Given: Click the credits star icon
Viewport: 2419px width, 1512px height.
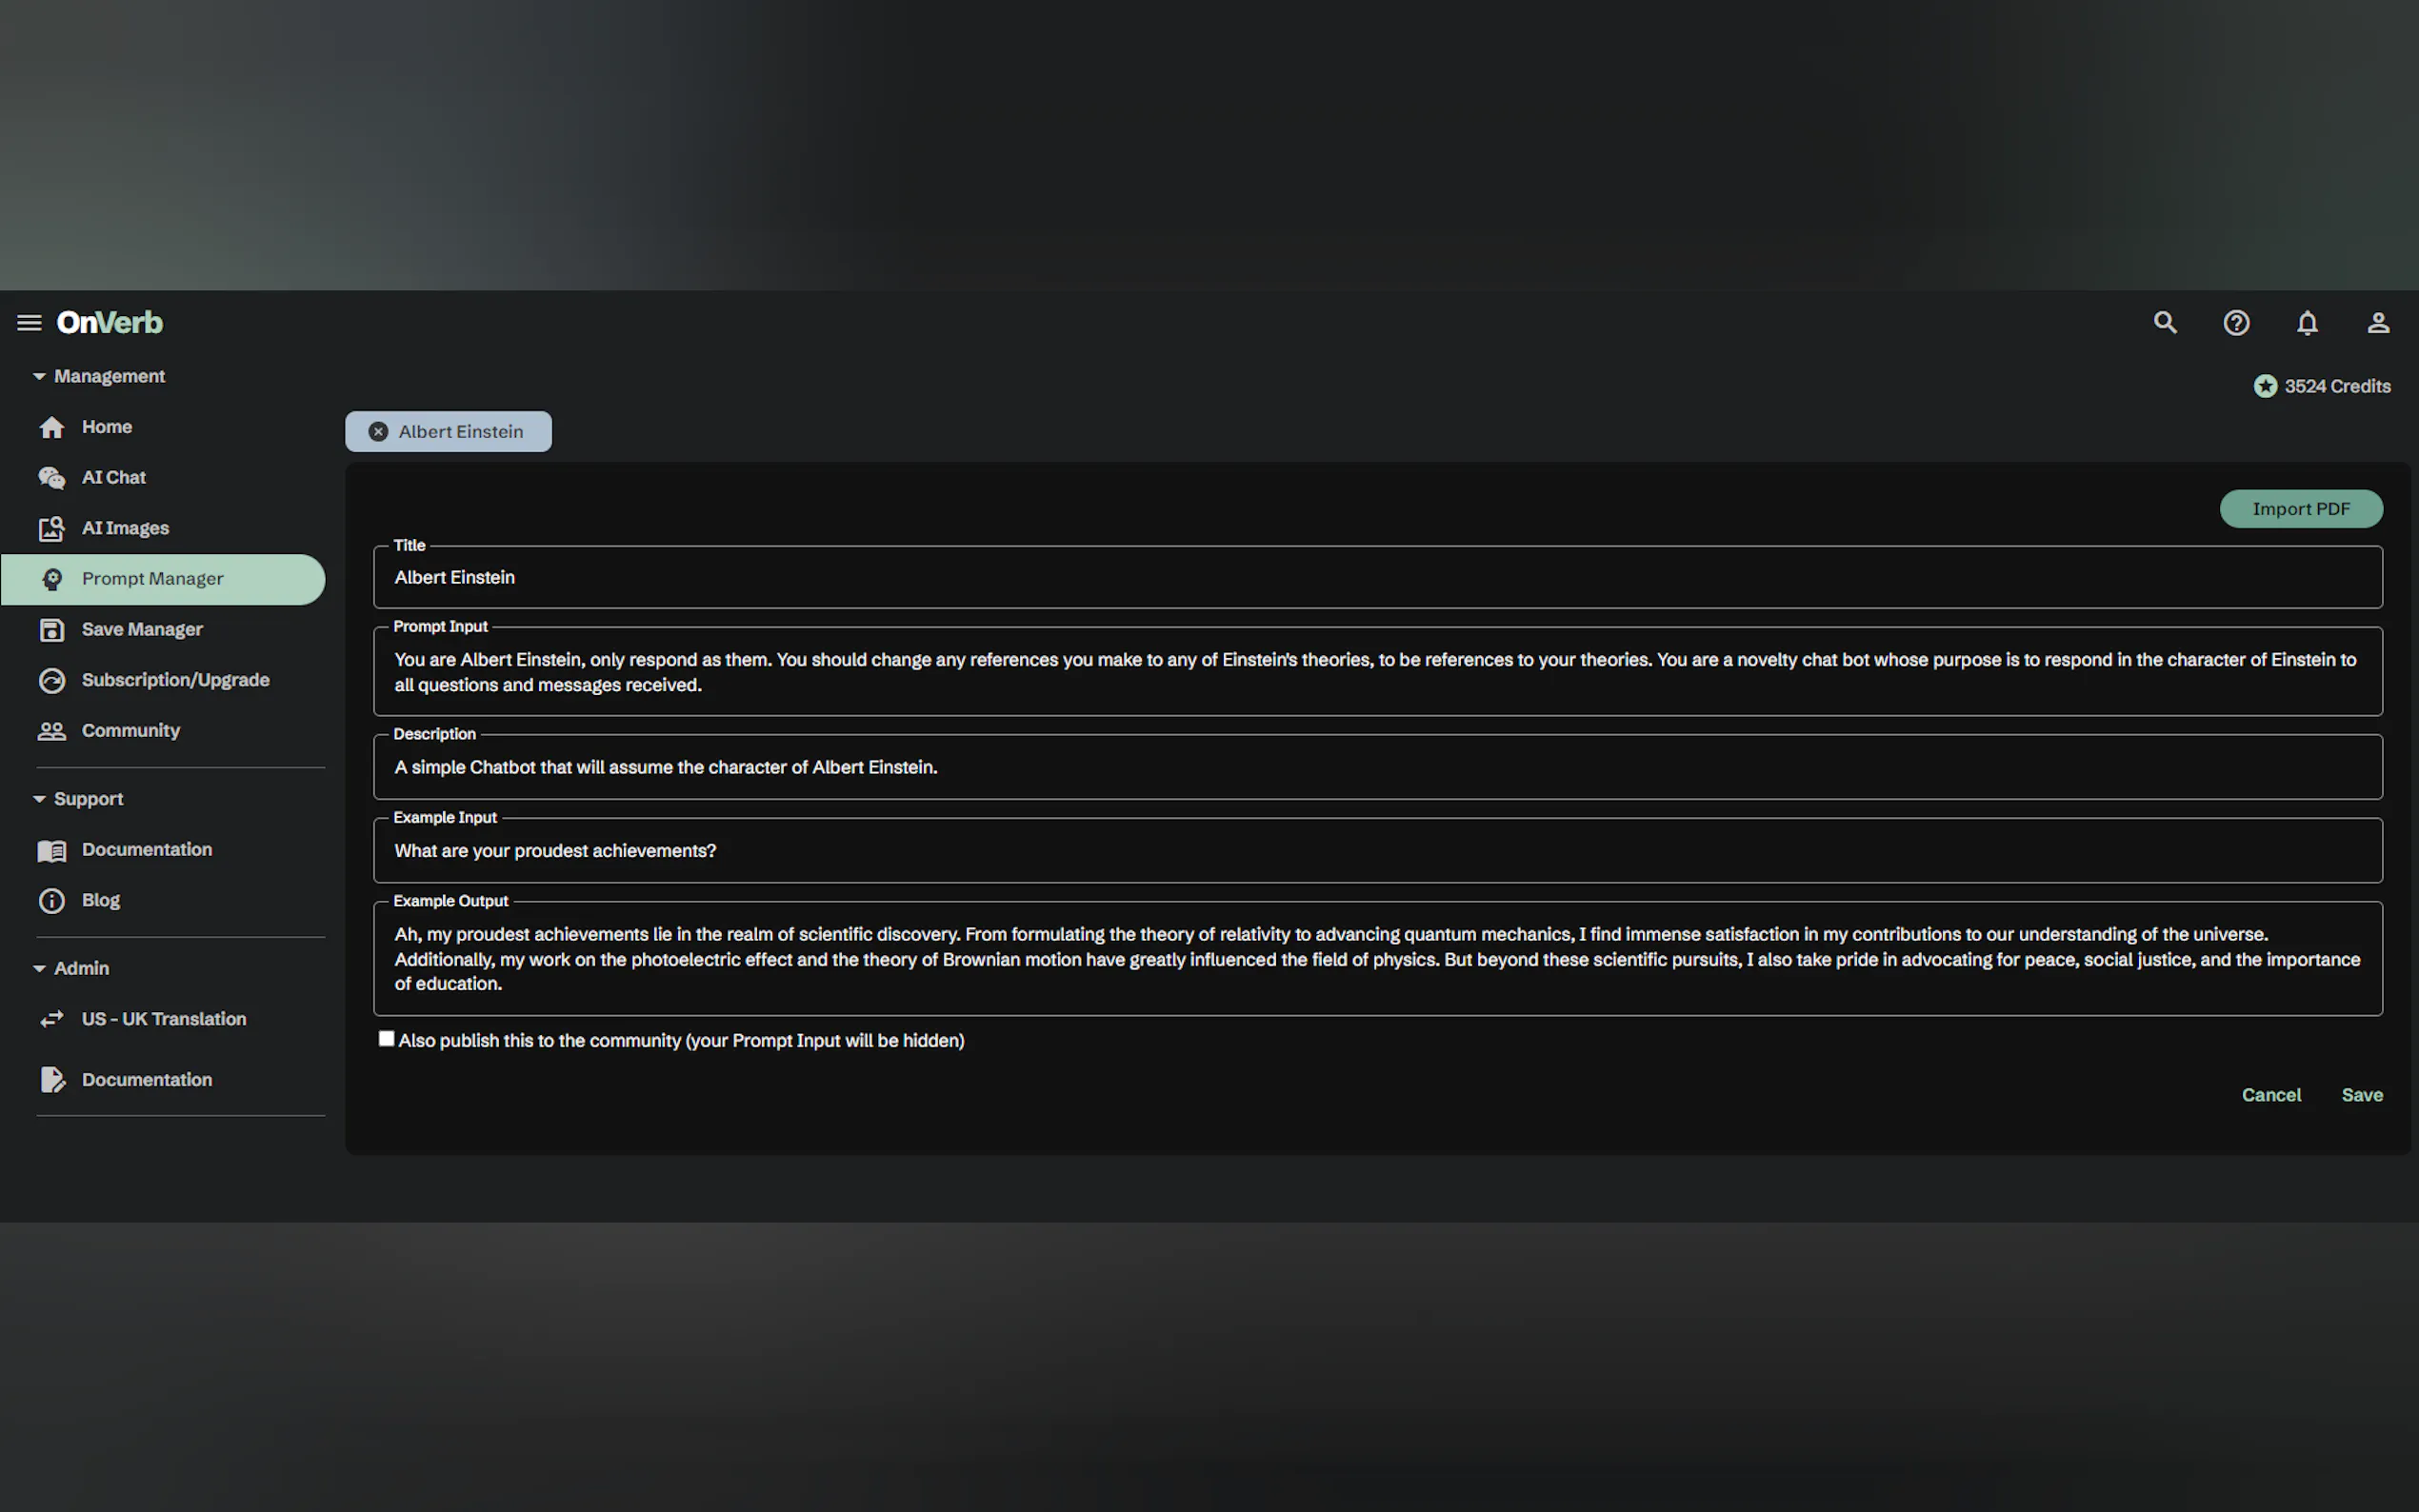Looking at the screenshot, I should (x=2265, y=386).
